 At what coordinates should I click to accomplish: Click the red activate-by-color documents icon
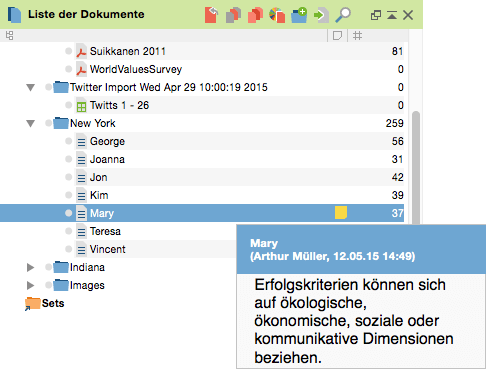point(255,15)
